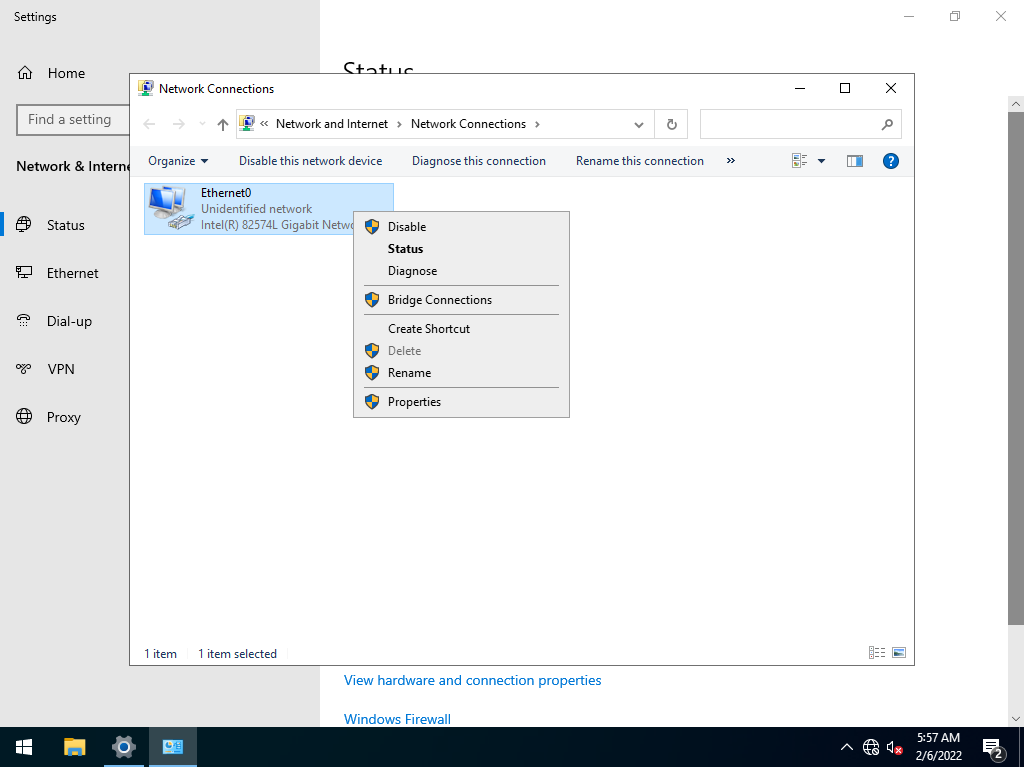Open recent locations dropdown arrow
Viewport: 1024px width, 767px height.
202,124
